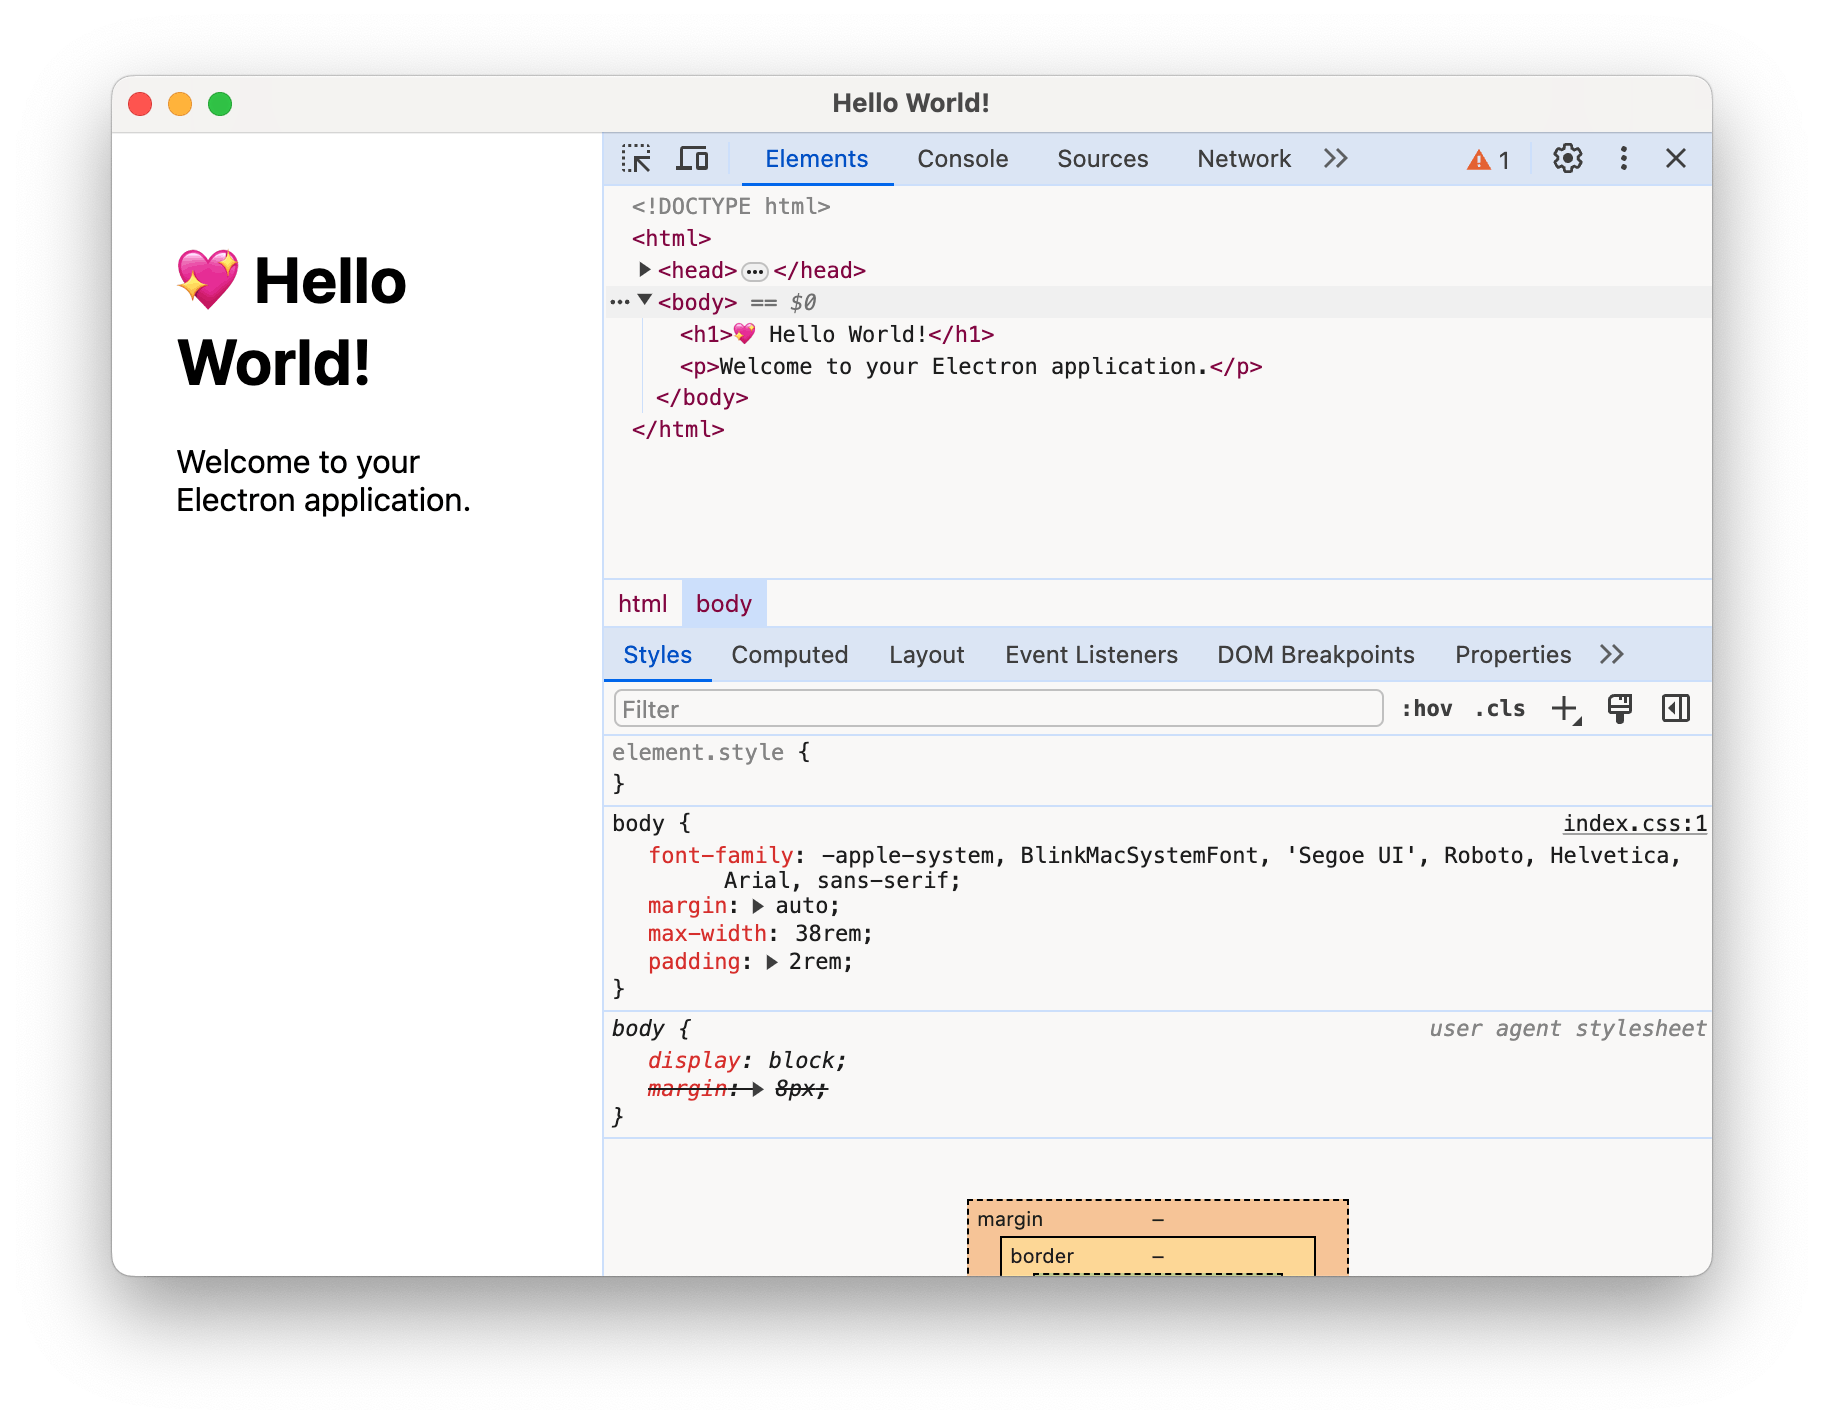Open DevTools settings gear
Screen dimensions: 1824x1424
point(1566,158)
